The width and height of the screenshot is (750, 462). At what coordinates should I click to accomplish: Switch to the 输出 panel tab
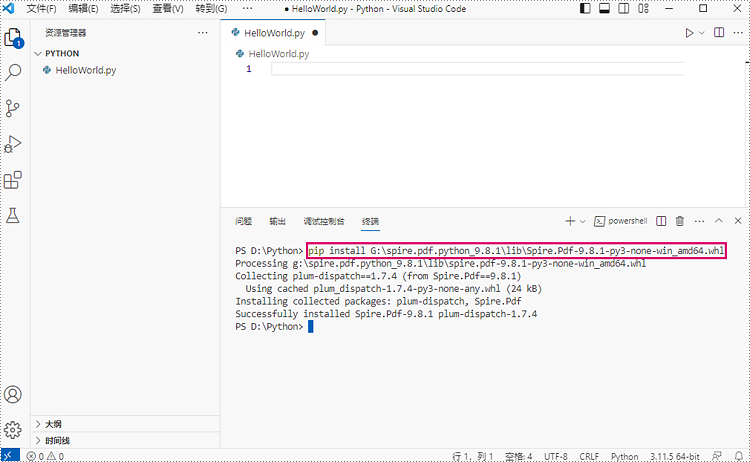pyautogui.click(x=277, y=221)
